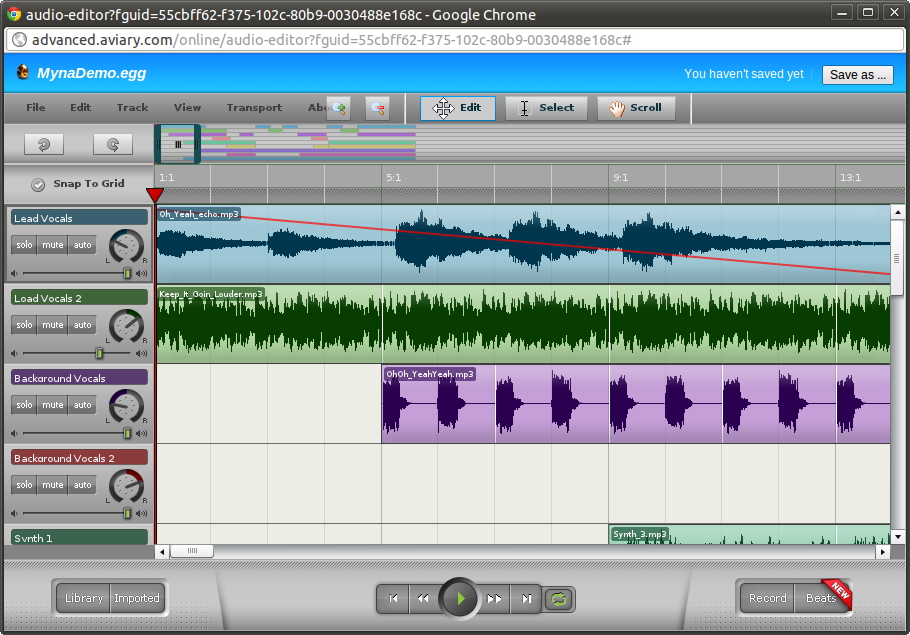910x635 pixels.
Task: Click the redo arrow button
Action: (x=113, y=145)
